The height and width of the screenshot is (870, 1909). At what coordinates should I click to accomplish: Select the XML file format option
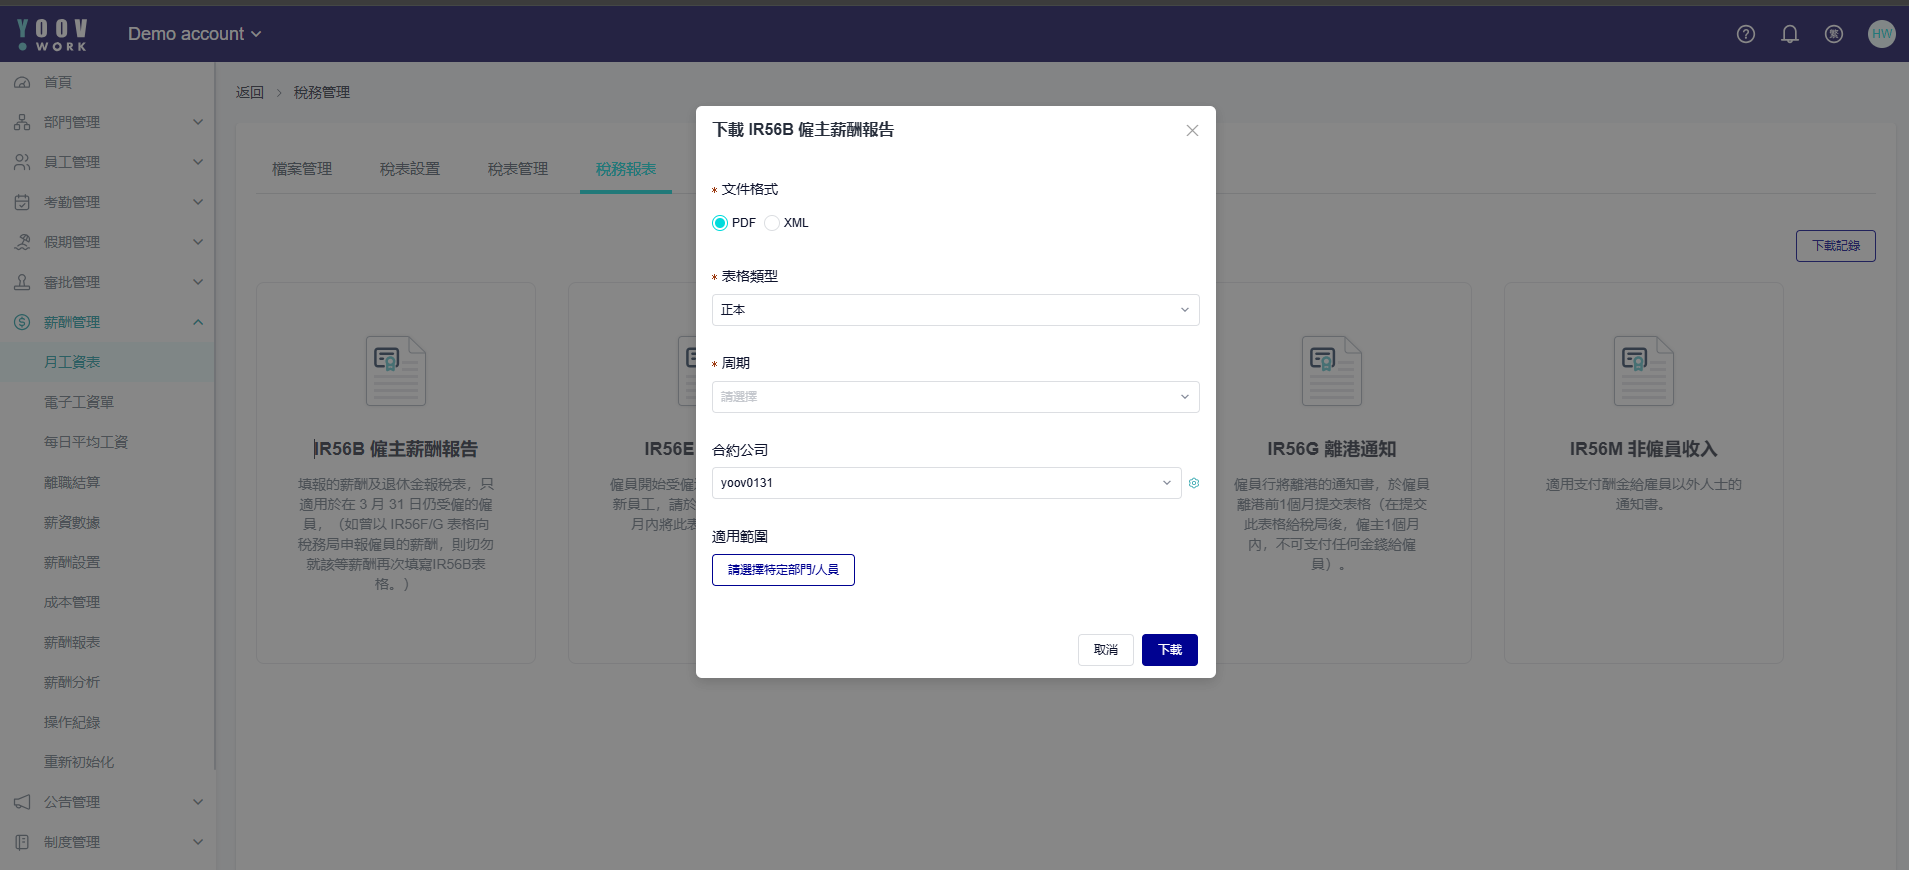tap(772, 223)
